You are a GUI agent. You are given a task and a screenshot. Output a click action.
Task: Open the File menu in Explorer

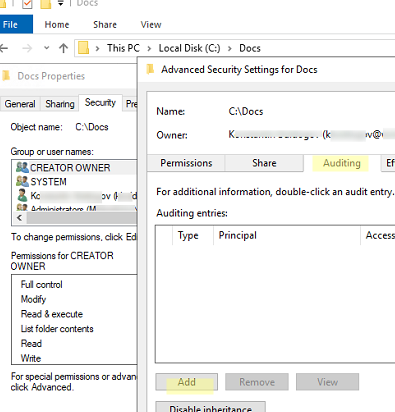16,24
